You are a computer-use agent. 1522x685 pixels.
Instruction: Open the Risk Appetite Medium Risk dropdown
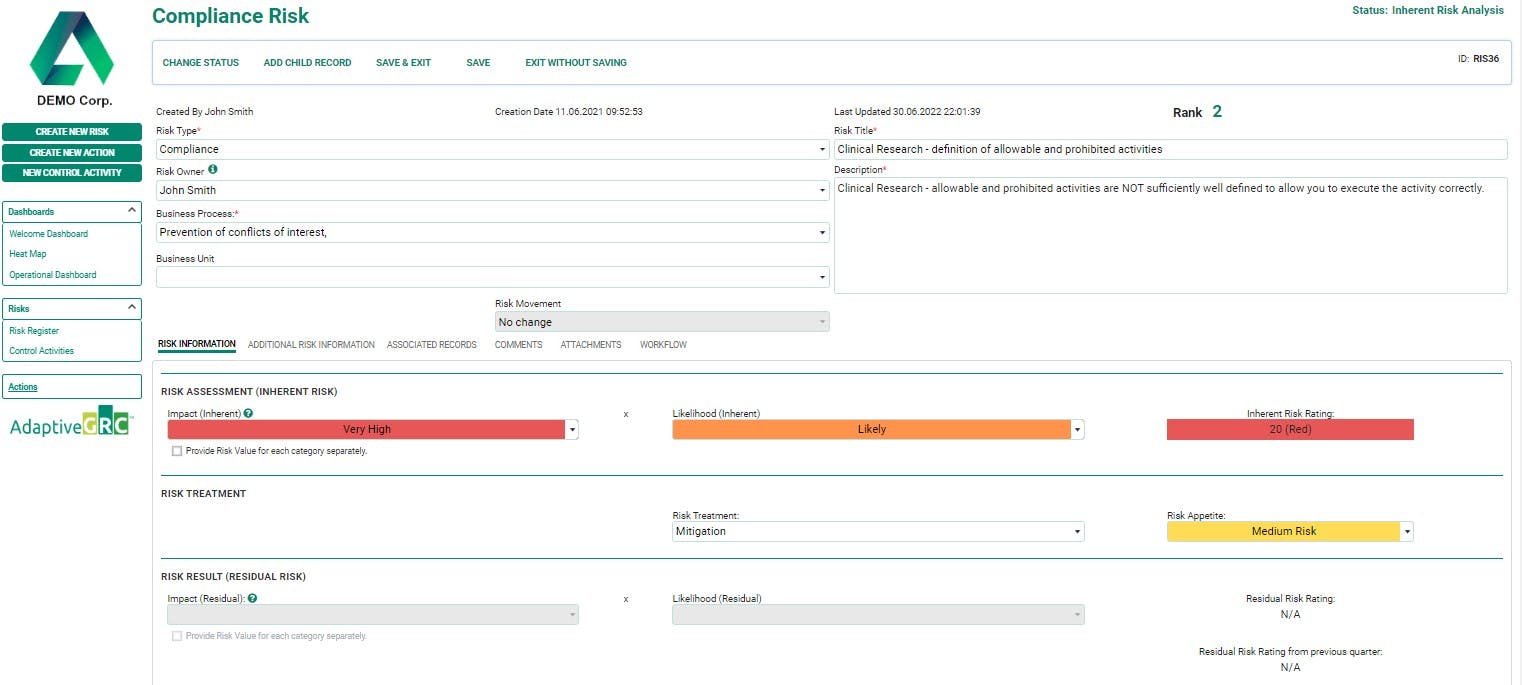(1290, 531)
